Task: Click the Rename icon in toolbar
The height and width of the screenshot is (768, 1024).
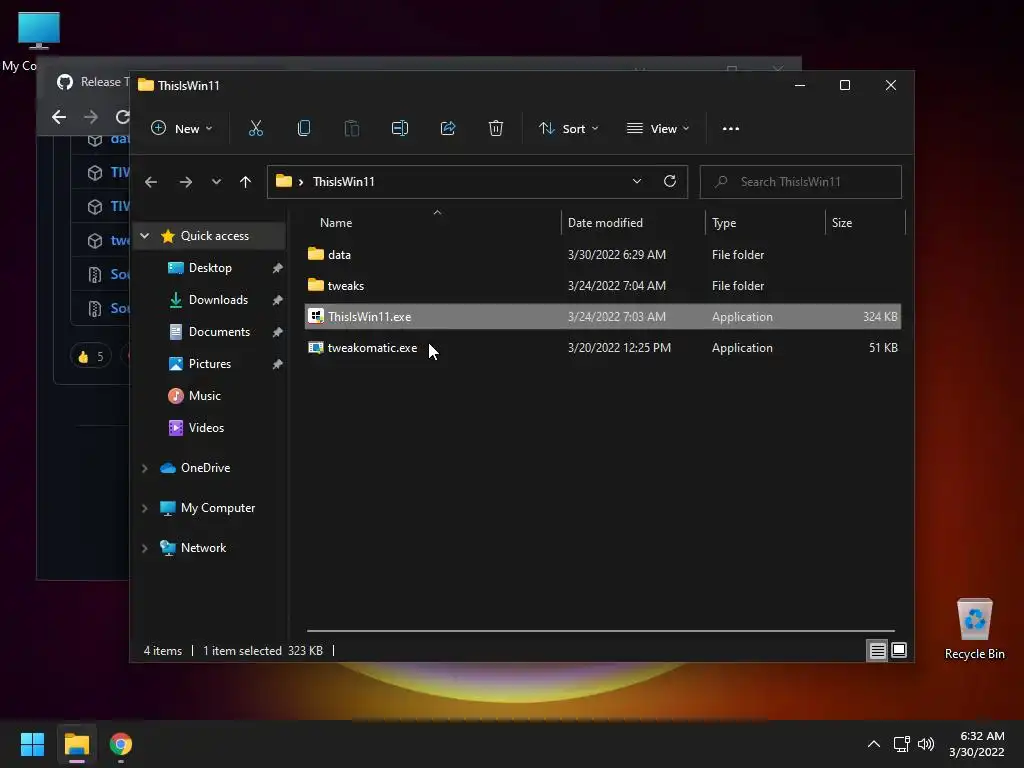Action: (x=400, y=129)
